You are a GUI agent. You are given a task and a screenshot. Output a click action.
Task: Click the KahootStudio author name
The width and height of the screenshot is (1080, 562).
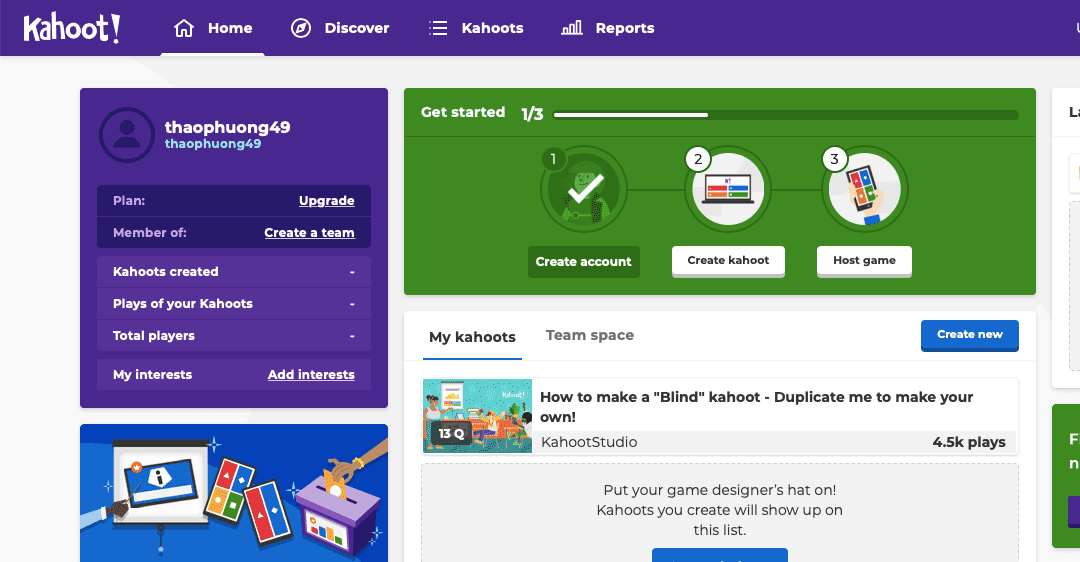click(589, 442)
